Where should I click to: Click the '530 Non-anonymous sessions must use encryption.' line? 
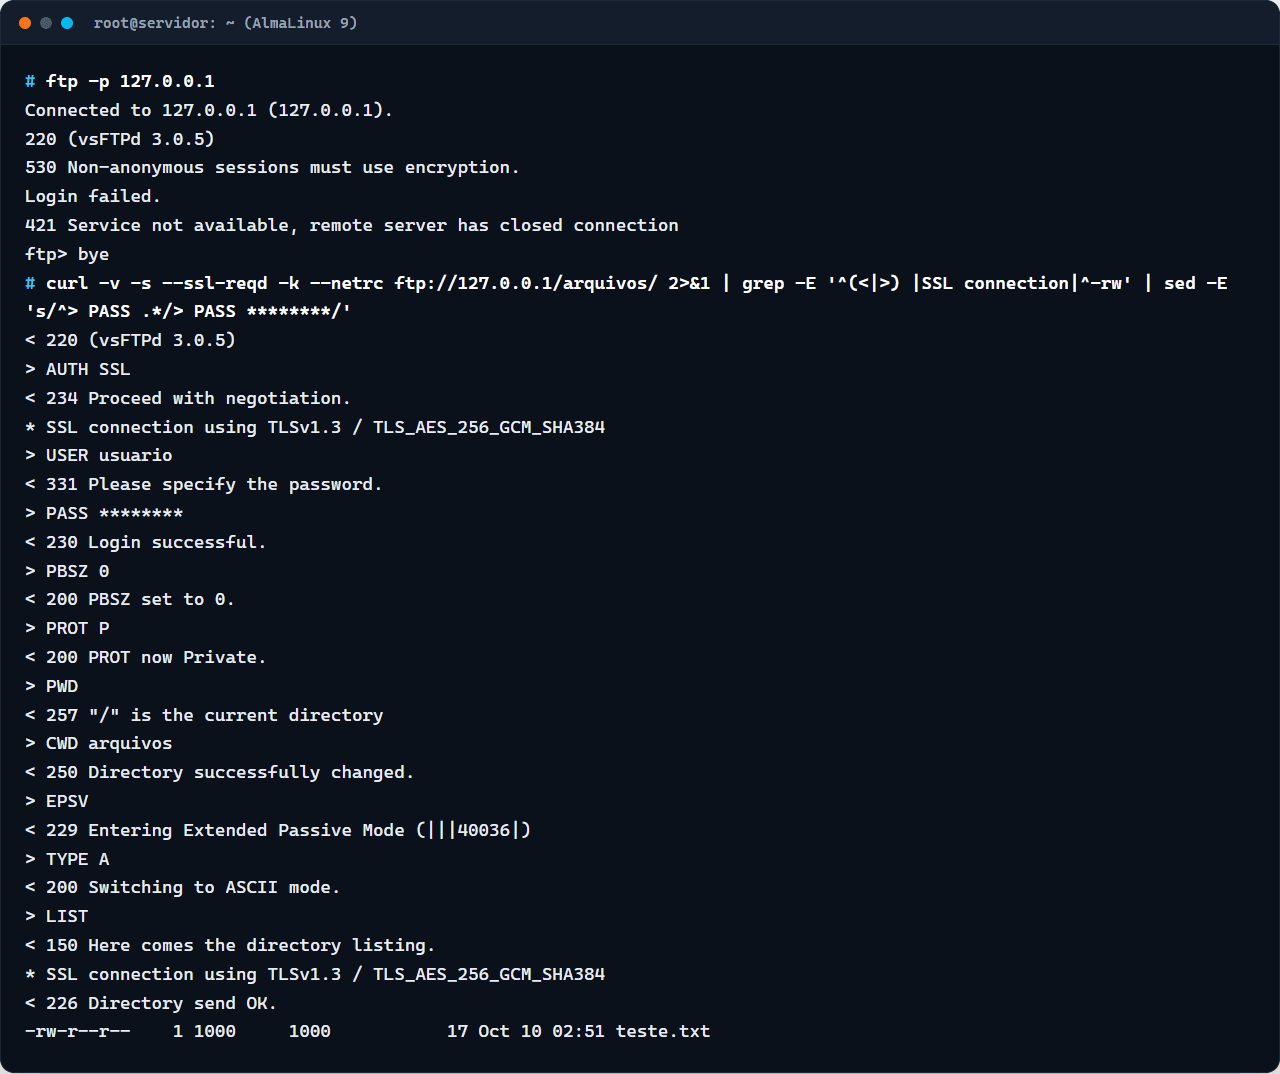(x=272, y=167)
